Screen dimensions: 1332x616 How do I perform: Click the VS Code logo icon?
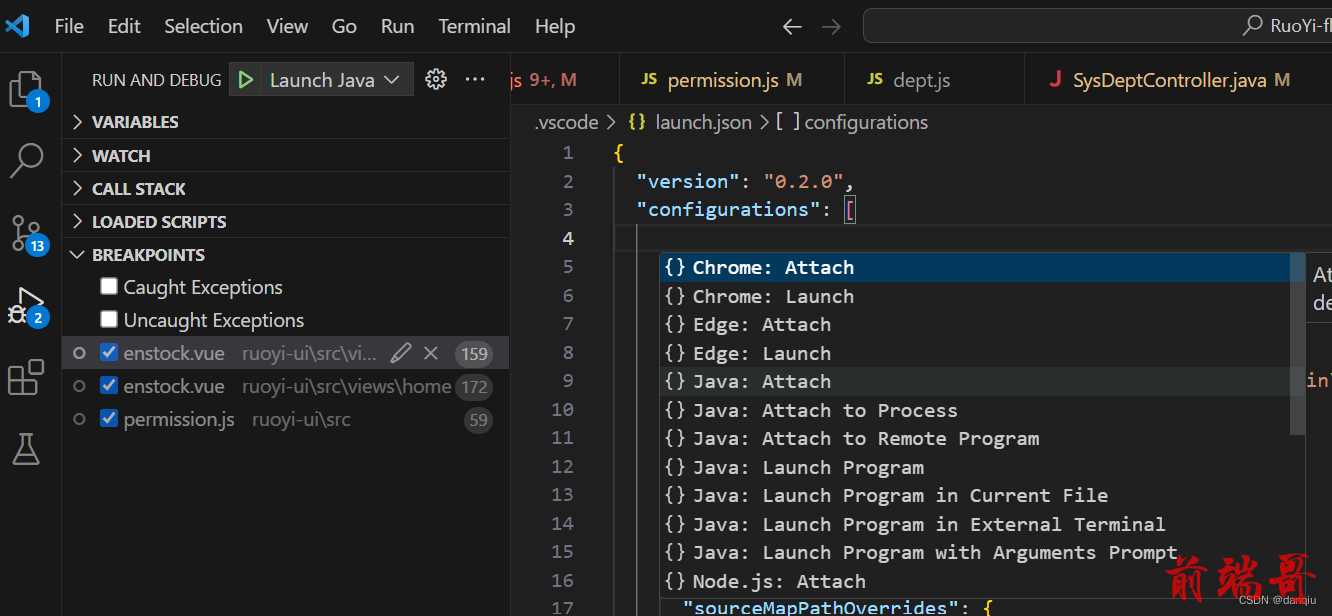click(x=18, y=26)
